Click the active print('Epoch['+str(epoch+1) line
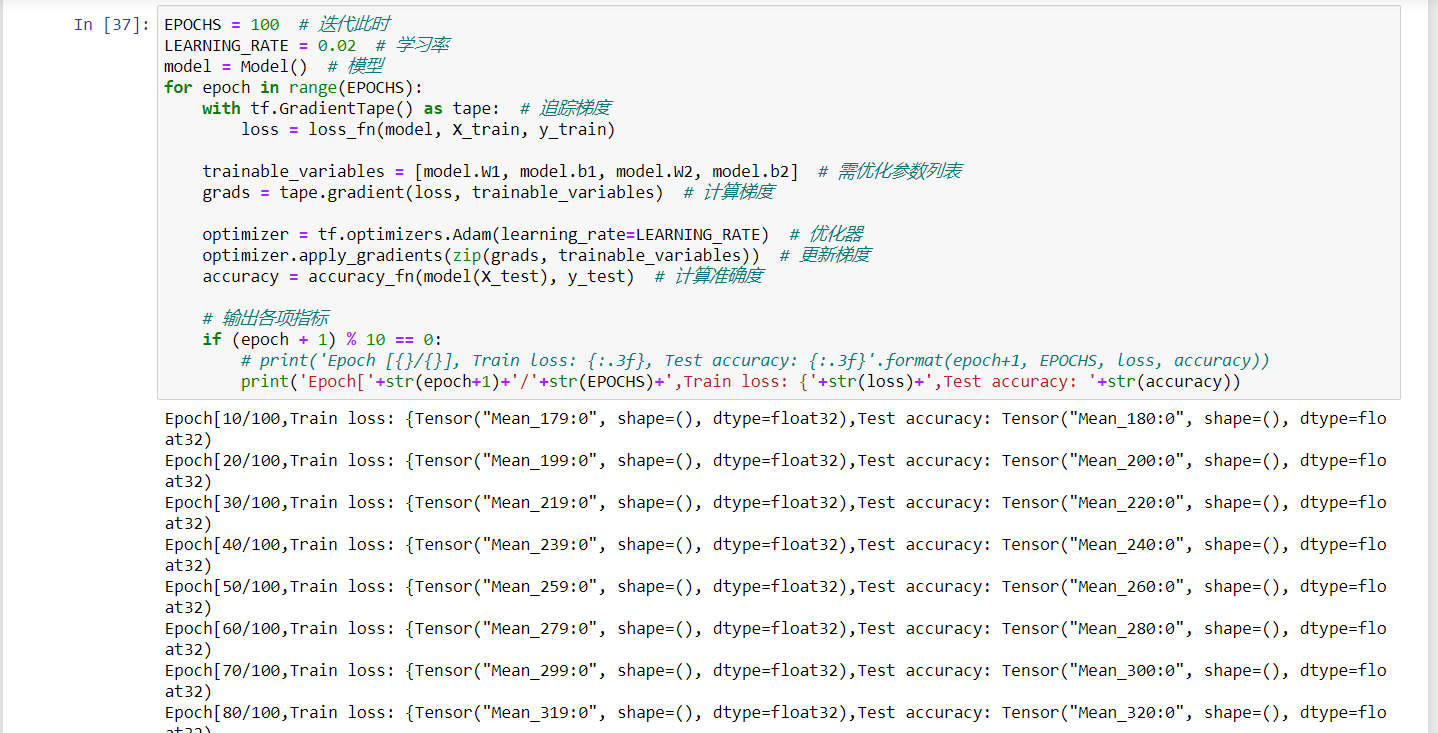 (741, 381)
